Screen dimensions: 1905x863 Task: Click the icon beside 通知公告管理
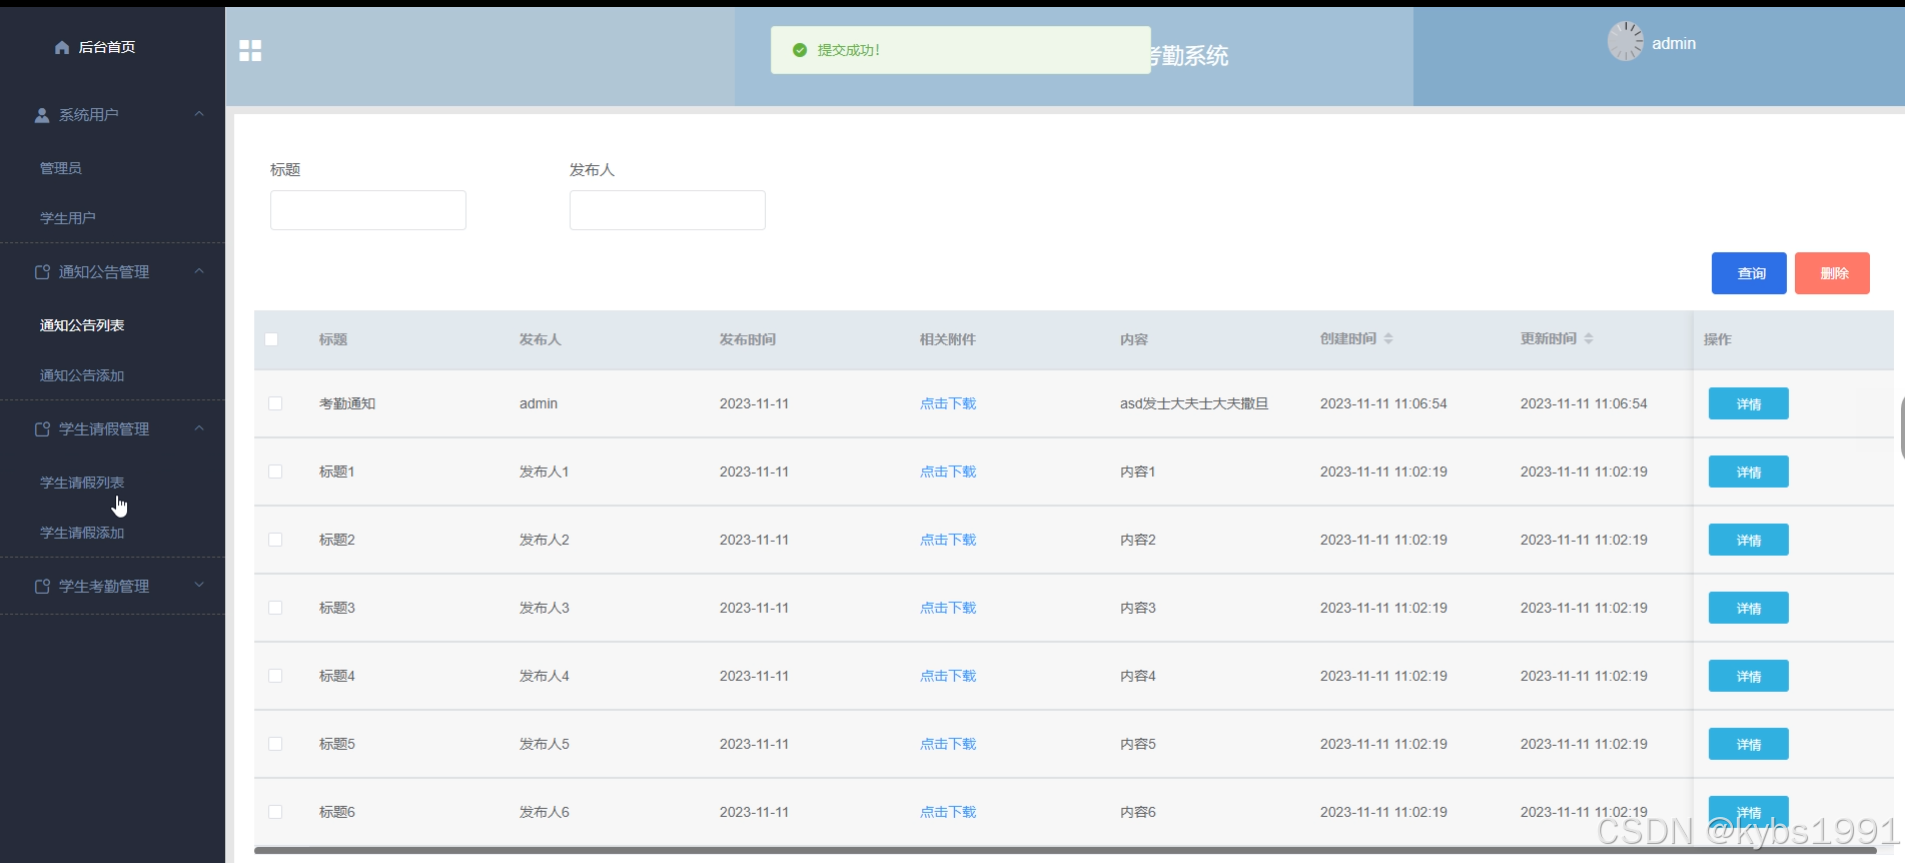42,272
